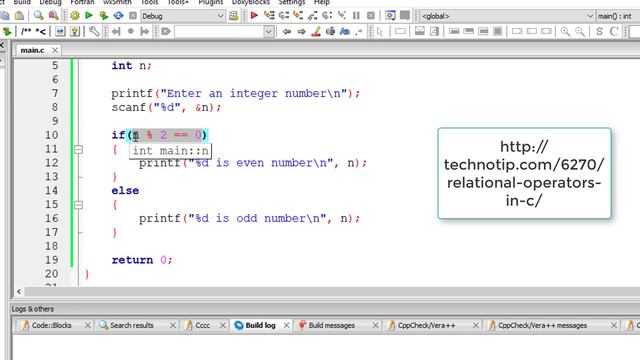Image resolution: width=640 pixels, height=360 pixels.
Task: Click the Stop debugger icon
Action: (x=371, y=16)
